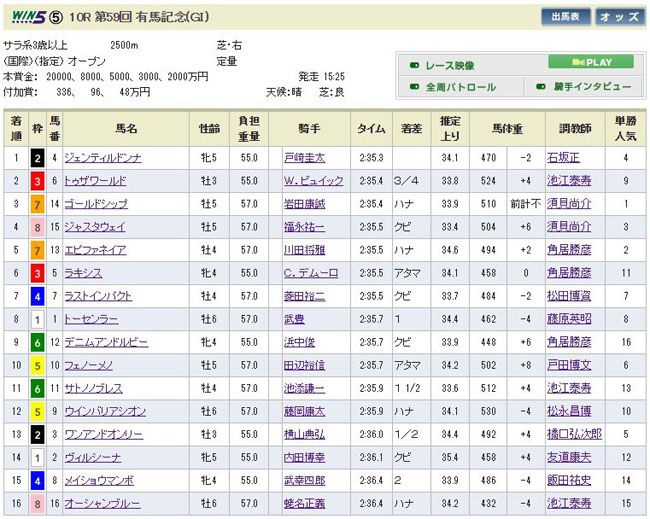Open horse ゴールドシップ's profile link
The width and height of the screenshot is (650, 519).
(94, 204)
